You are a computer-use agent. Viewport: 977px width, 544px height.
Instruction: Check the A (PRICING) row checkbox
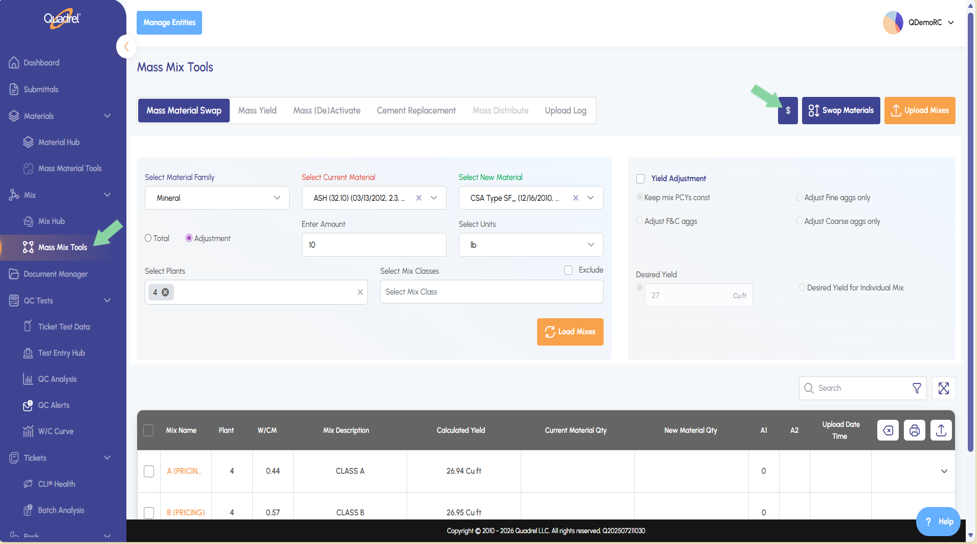click(x=149, y=471)
